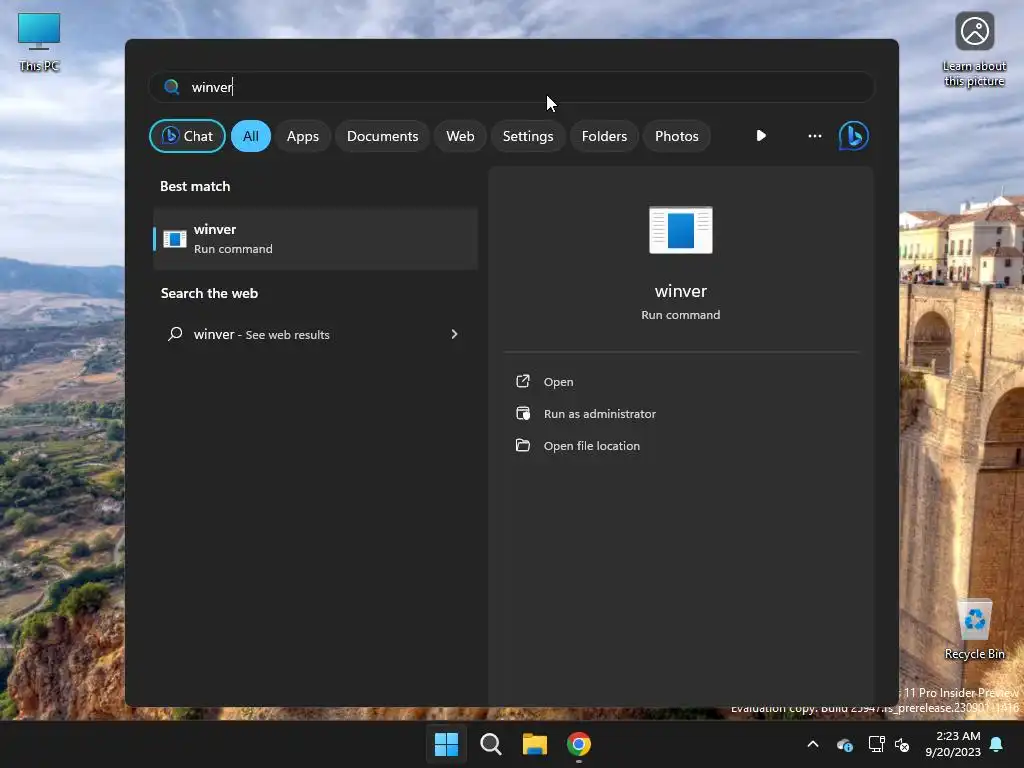Switch to Folders filter tab
The image size is (1024, 768).
point(604,136)
